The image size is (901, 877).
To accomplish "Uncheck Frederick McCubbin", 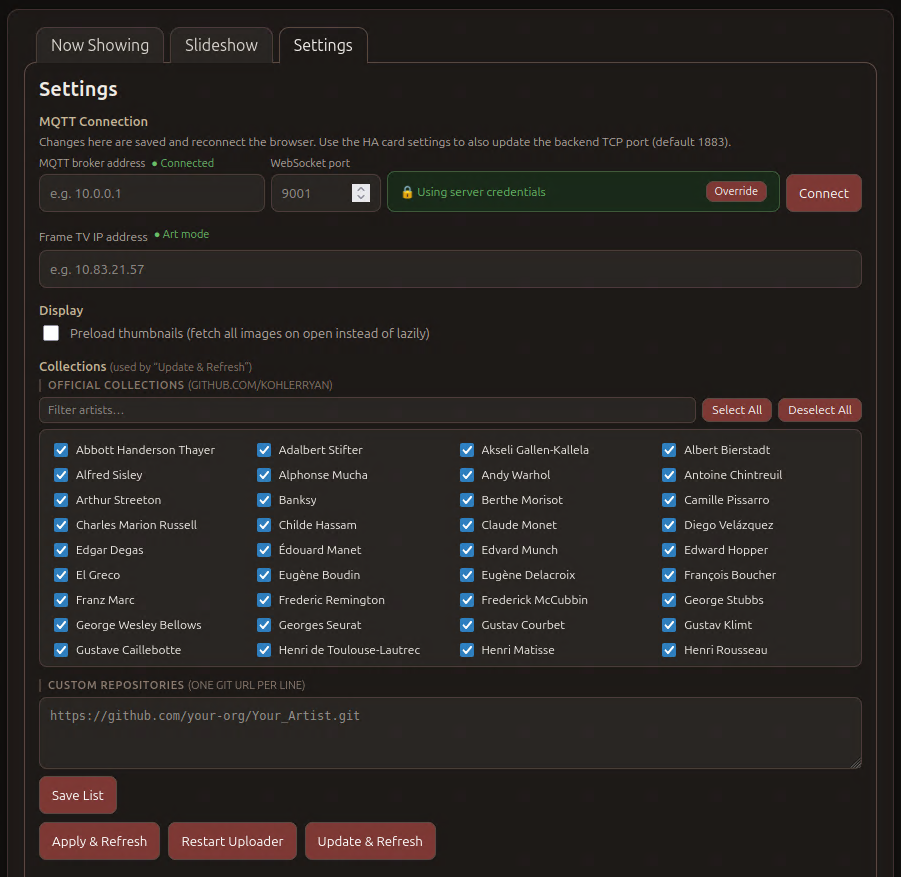I will [467, 600].
